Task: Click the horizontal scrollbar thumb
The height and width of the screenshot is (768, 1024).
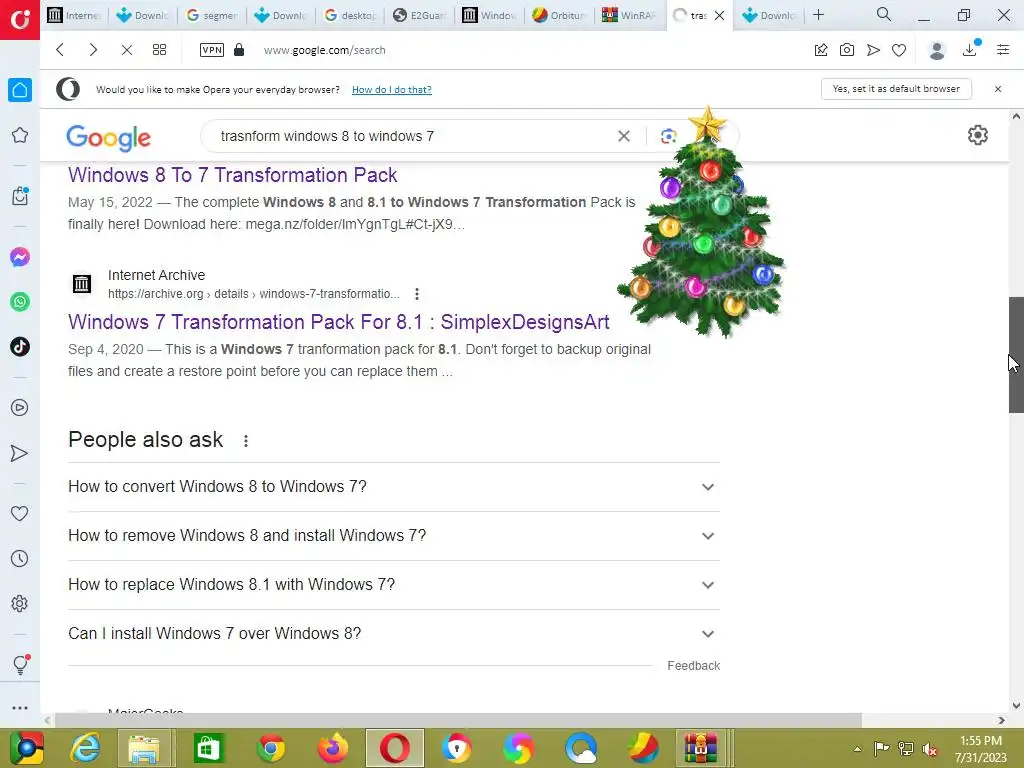Action: point(458,720)
